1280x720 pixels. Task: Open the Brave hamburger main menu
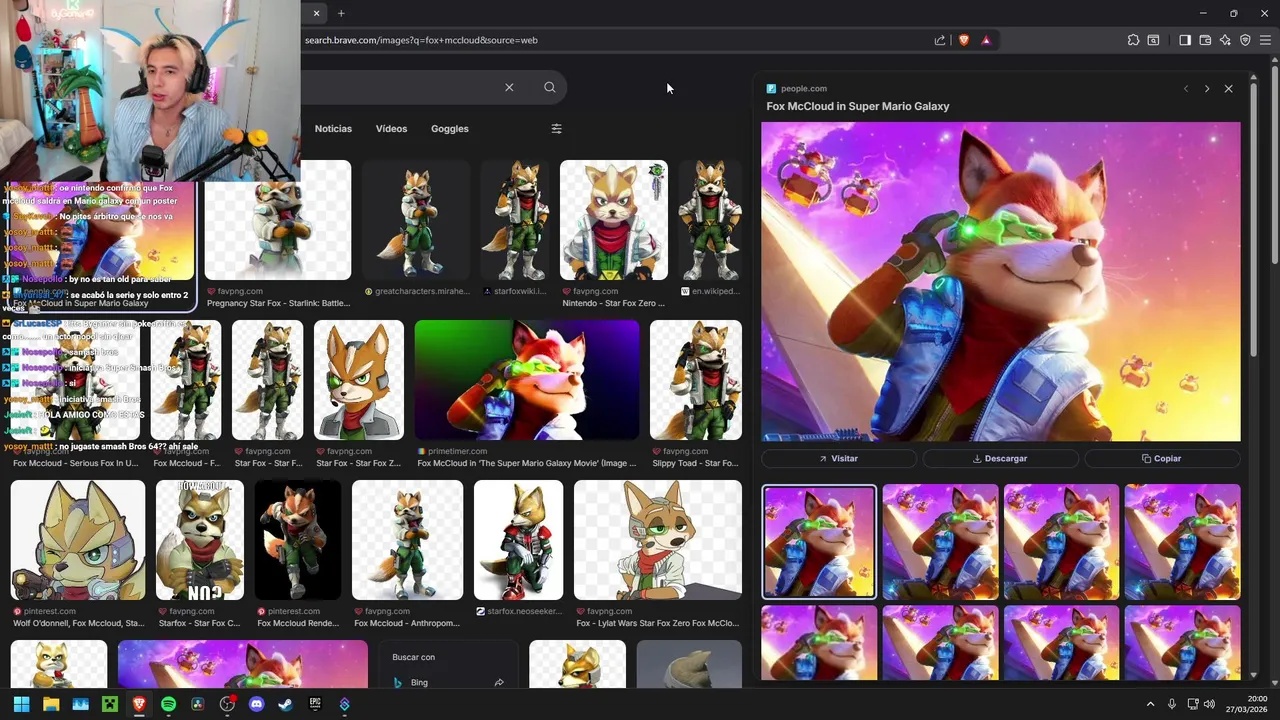[x=1265, y=40]
